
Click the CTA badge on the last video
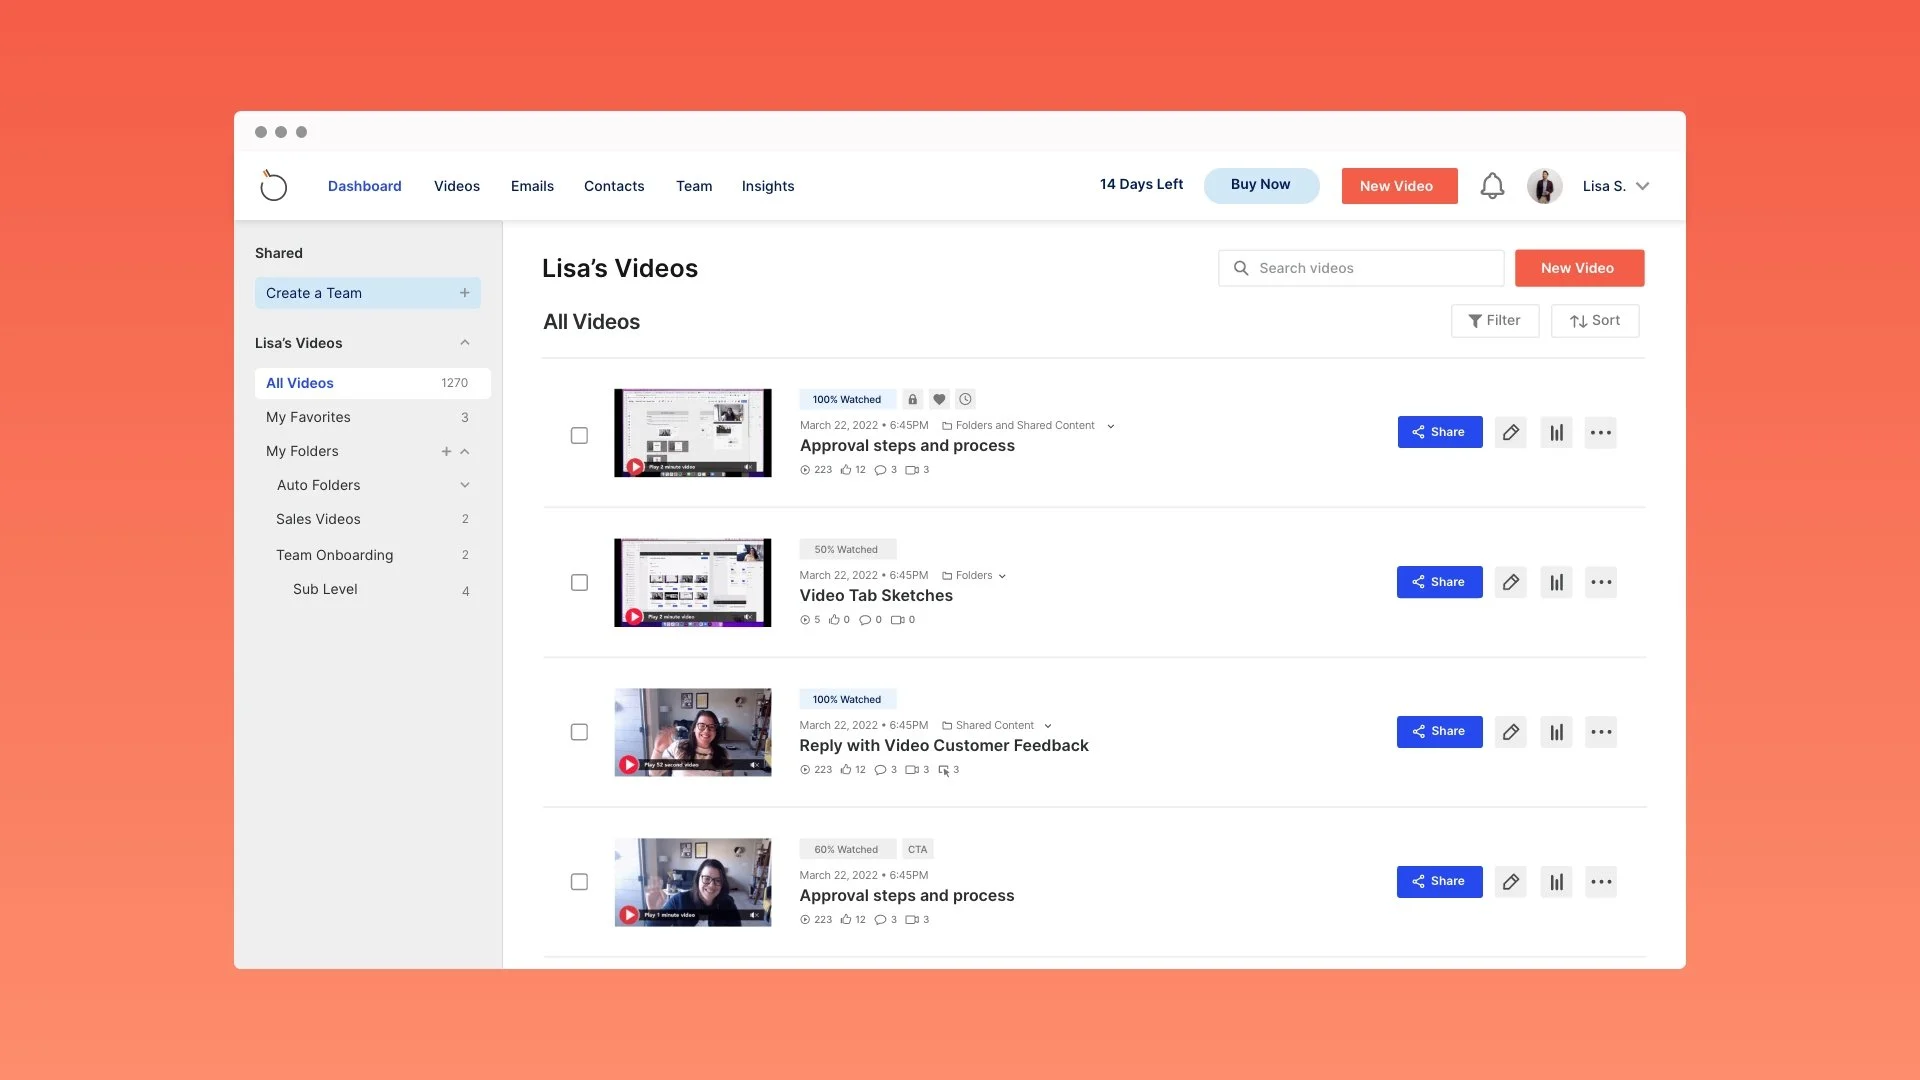tap(917, 850)
